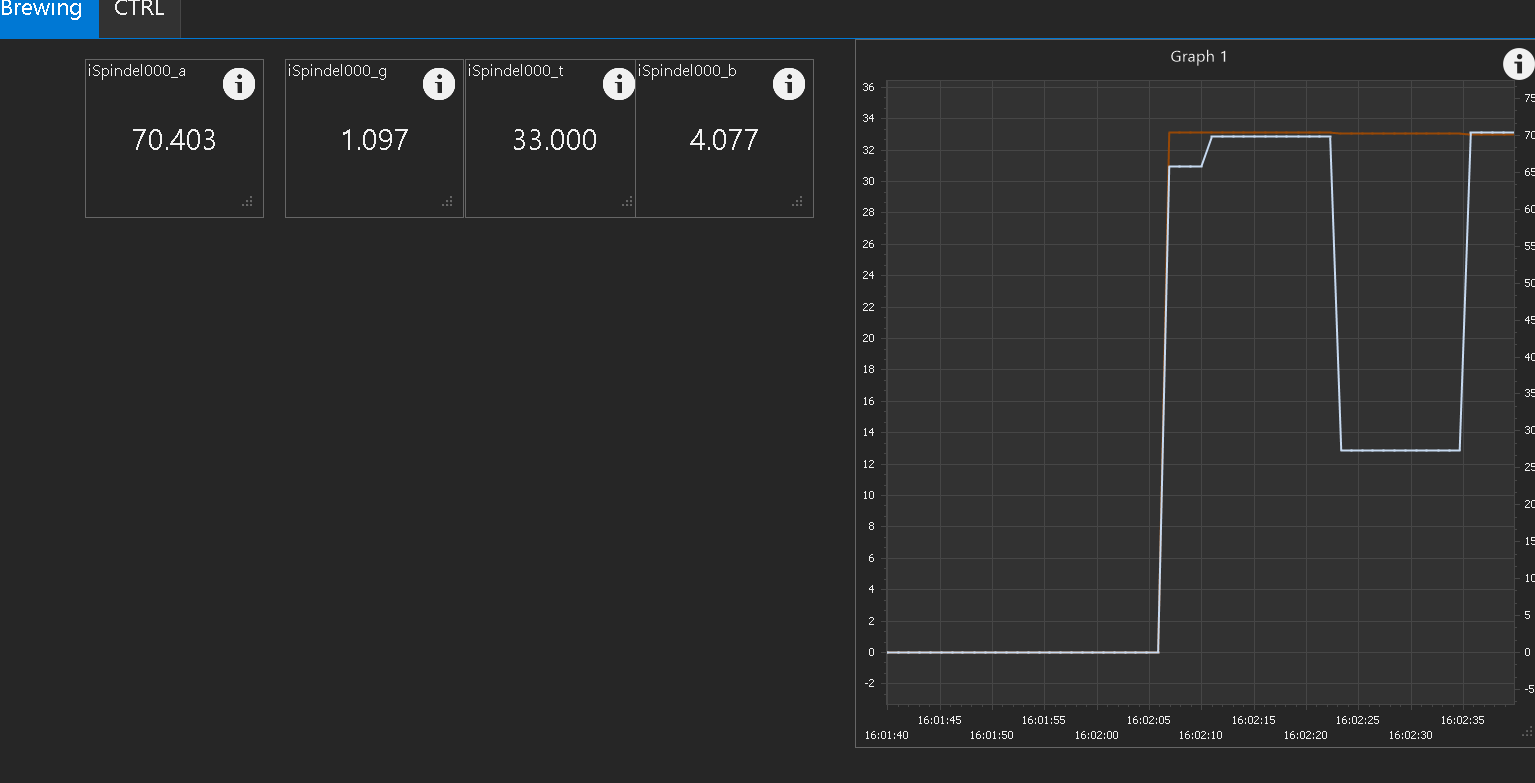This screenshot has width=1535, height=783.
Task: Open info icon on iSpindel000_t tile
Action: [x=619, y=84]
